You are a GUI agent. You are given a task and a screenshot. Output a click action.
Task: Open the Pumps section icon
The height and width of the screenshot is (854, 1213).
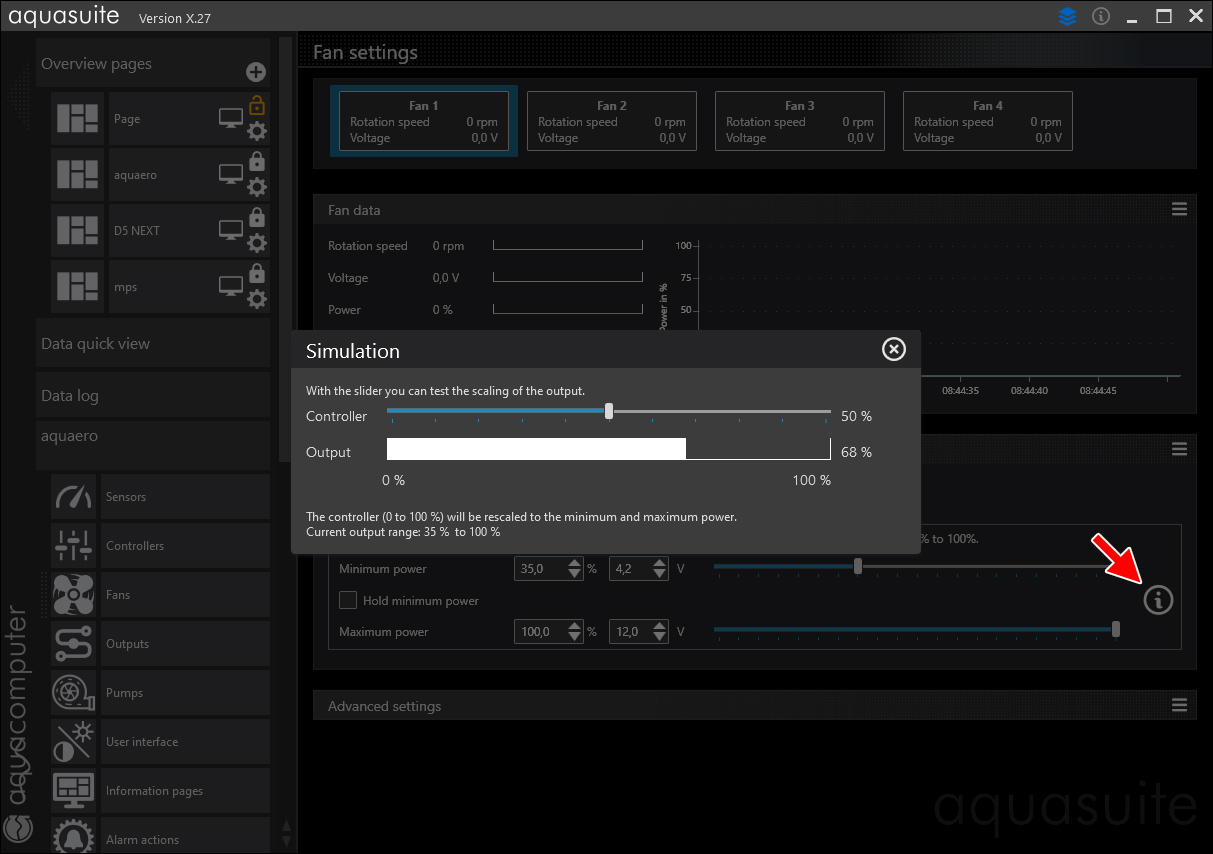[x=74, y=693]
